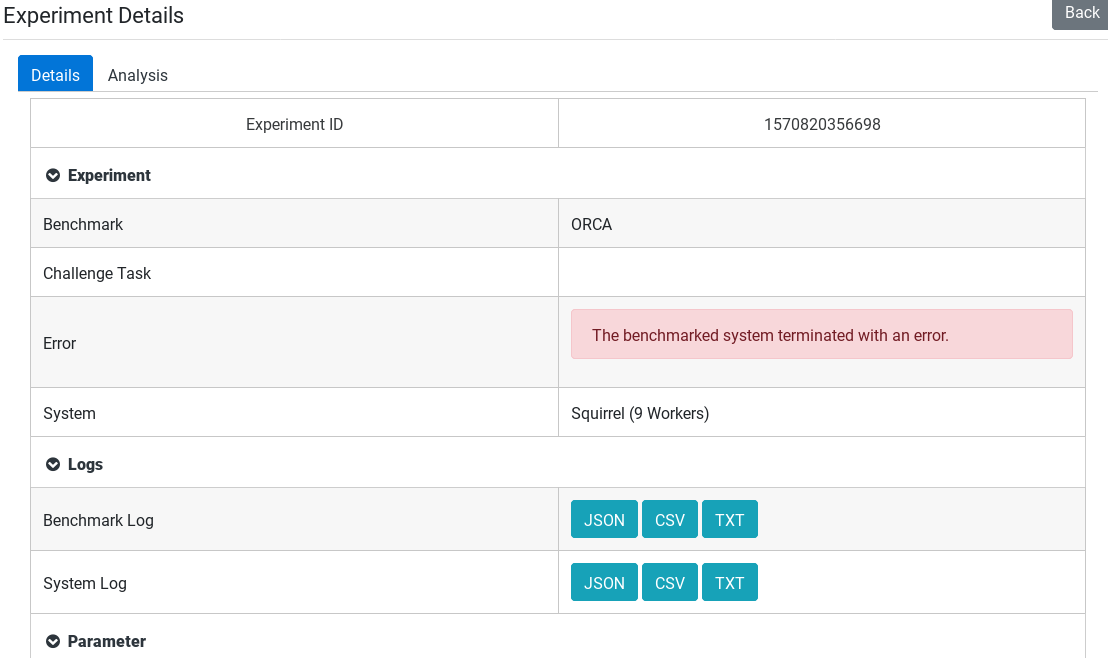
Task: Click the Error row label
Action: point(59,343)
